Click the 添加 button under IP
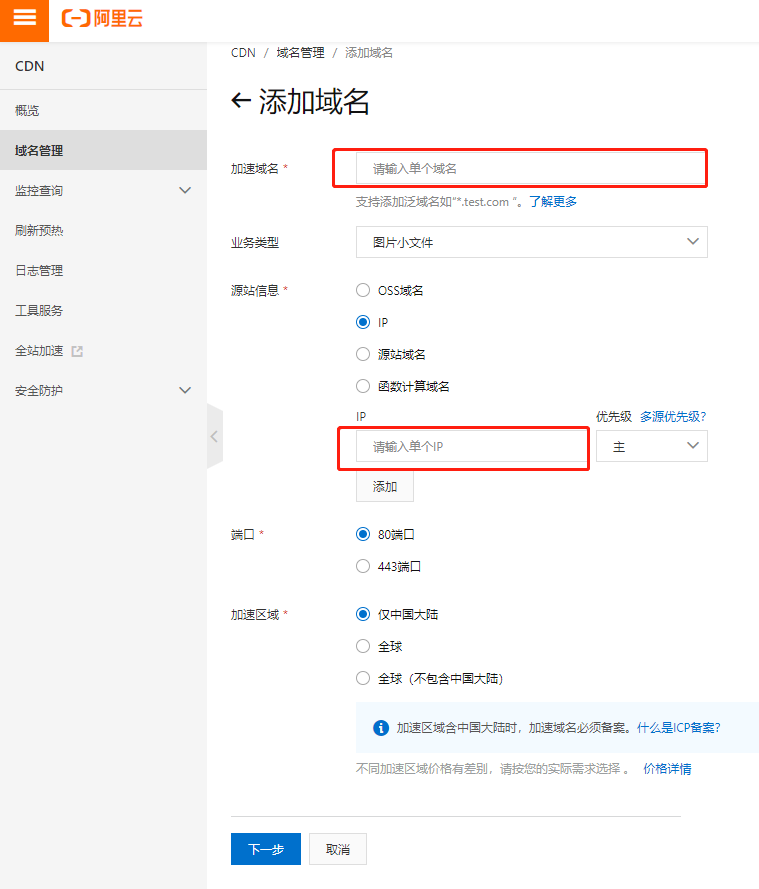Viewport: 759px width, 889px height. coord(385,486)
